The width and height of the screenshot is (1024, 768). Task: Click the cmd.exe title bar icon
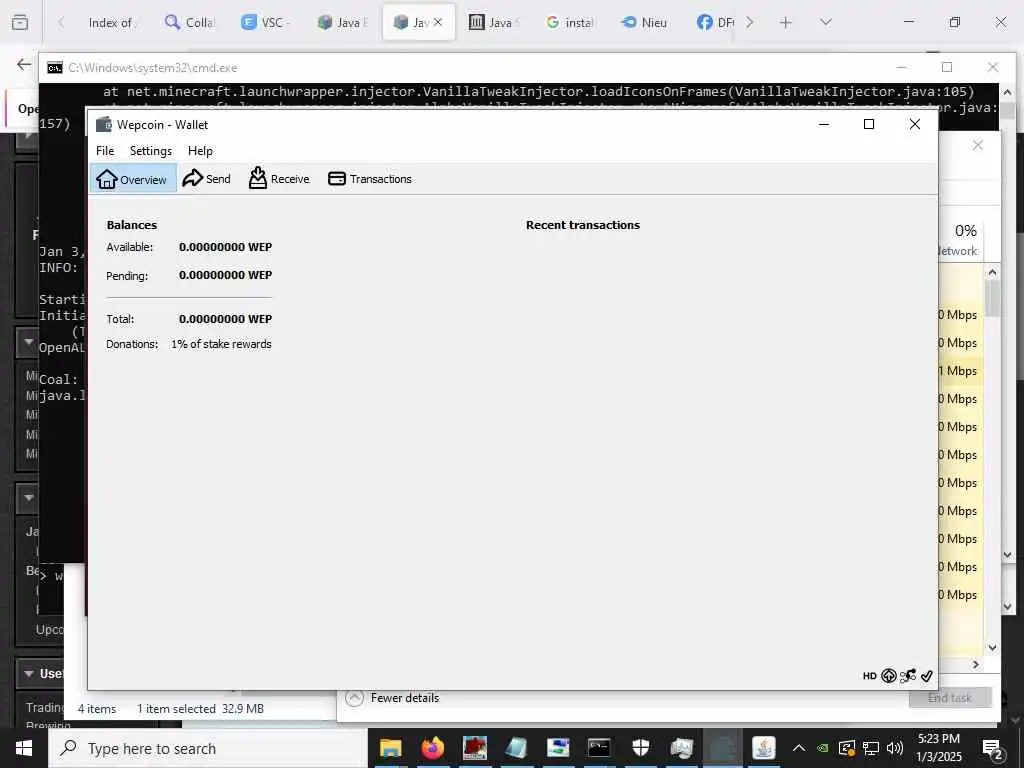(x=55, y=67)
